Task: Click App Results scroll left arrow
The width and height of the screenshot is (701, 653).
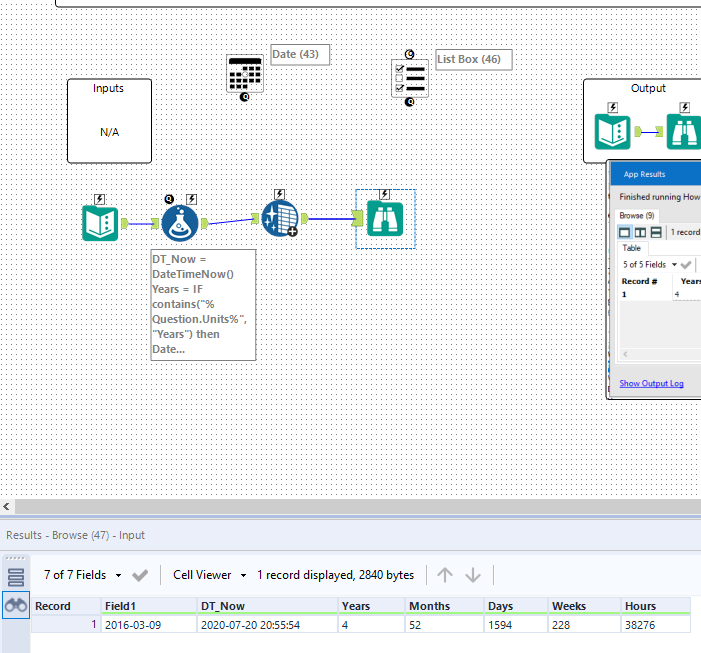Action: [625, 354]
